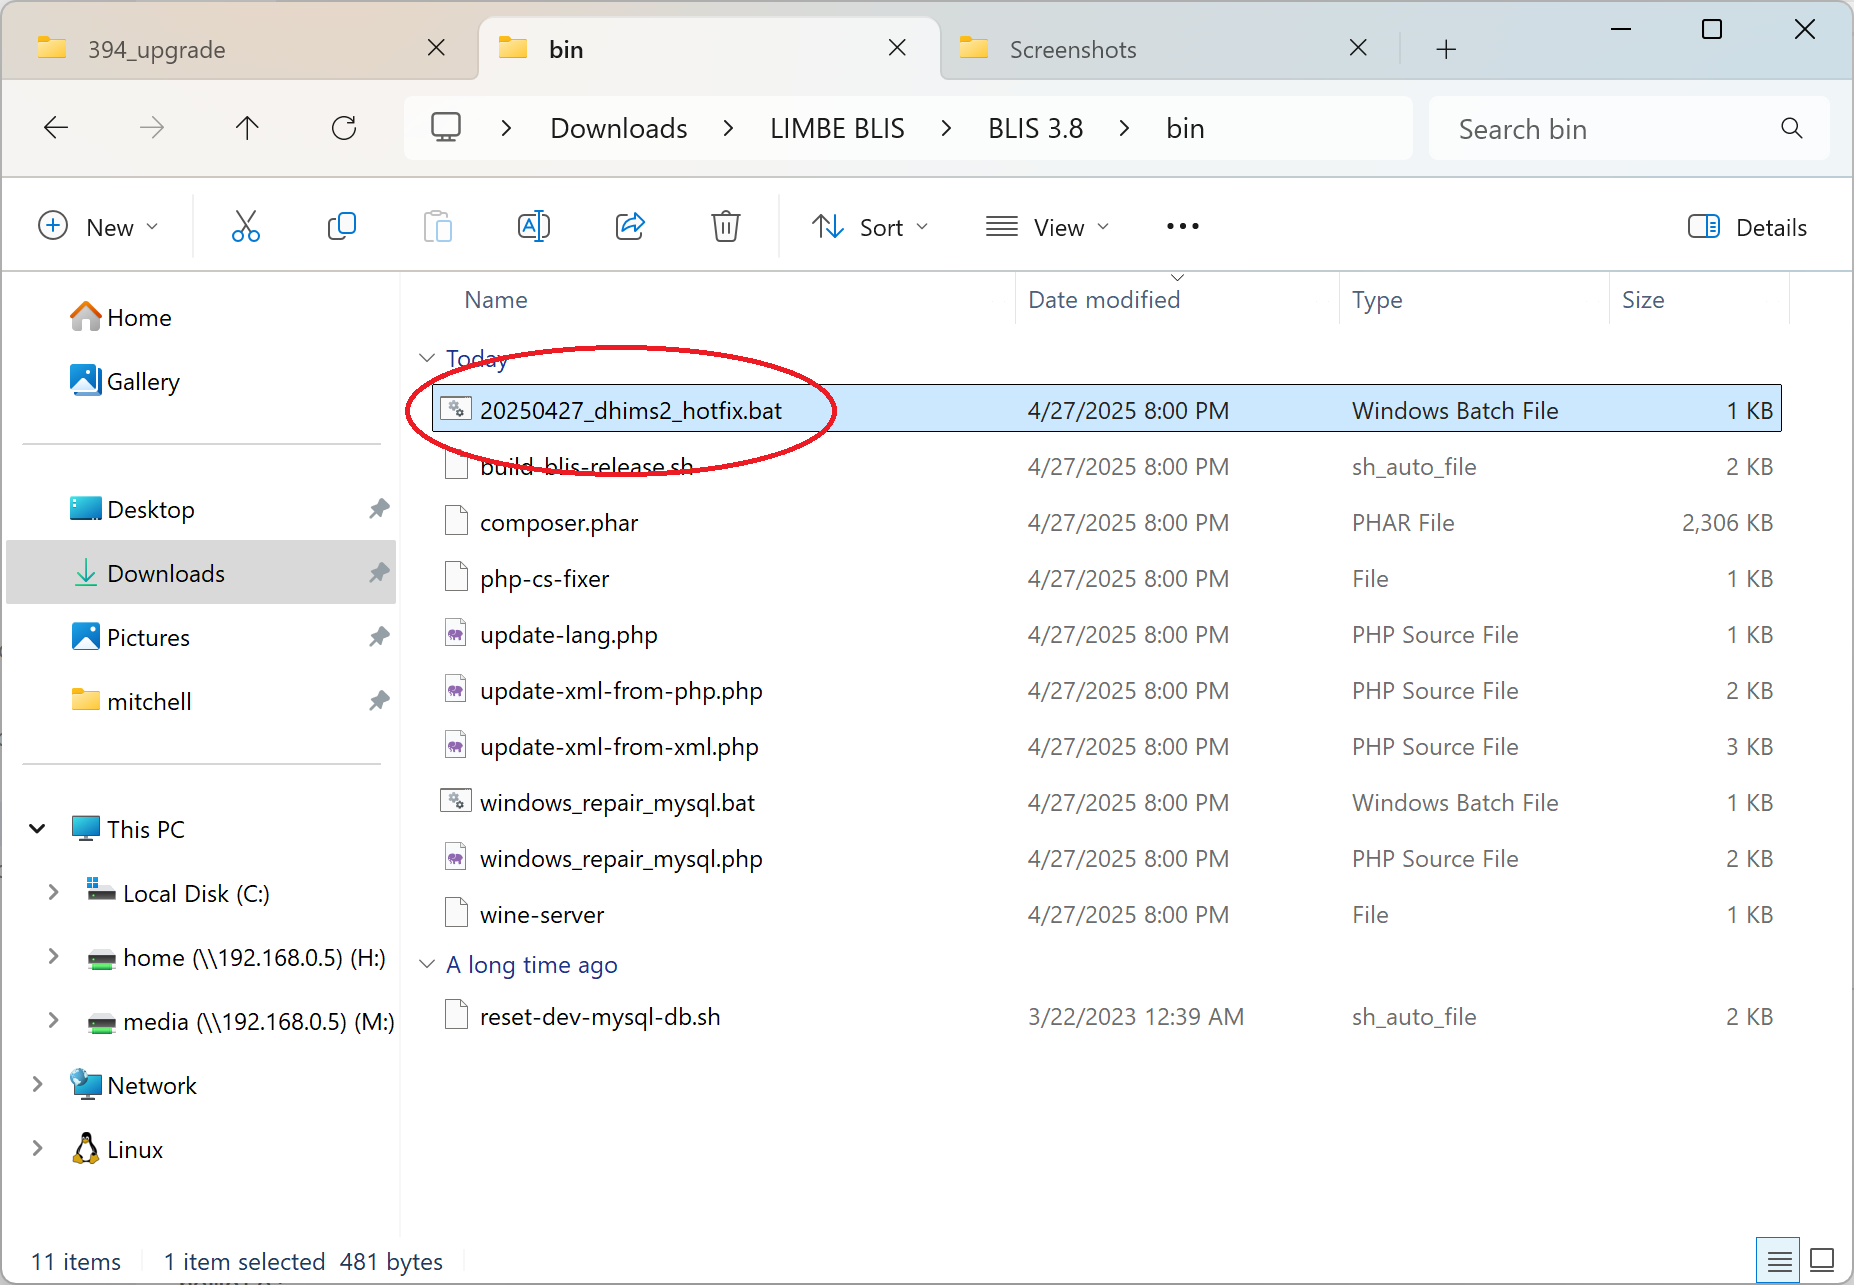Sort by Name column header
The image size is (1854, 1285).
(496, 300)
